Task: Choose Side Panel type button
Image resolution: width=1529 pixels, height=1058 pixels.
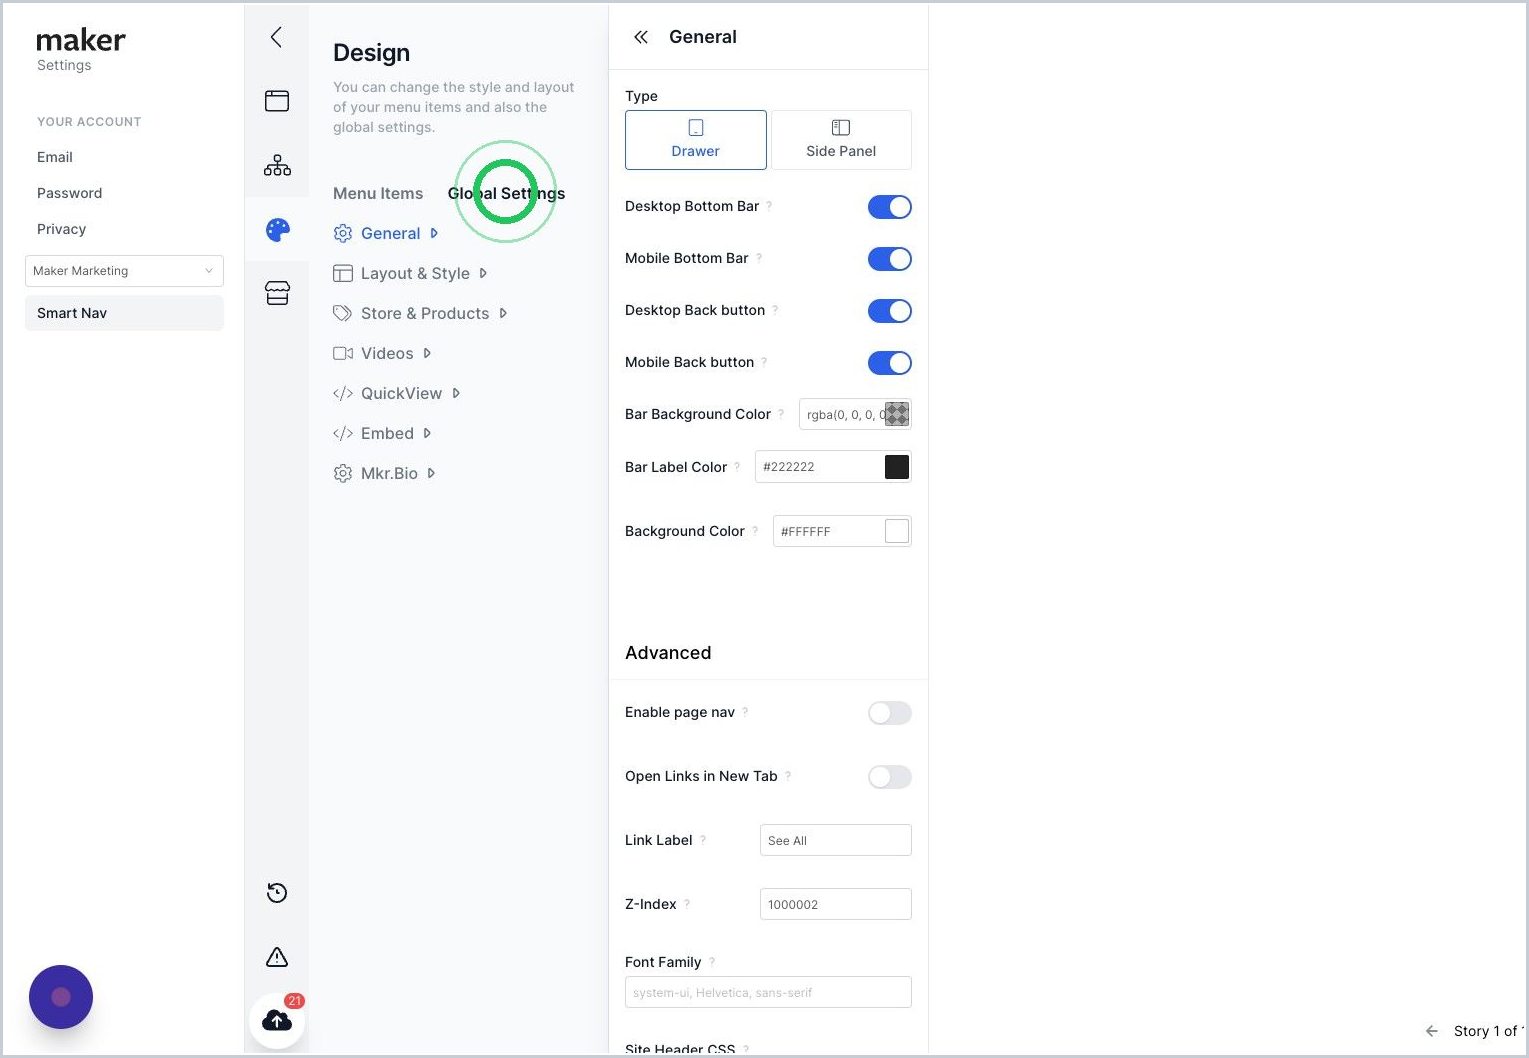Action: pos(841,140)
